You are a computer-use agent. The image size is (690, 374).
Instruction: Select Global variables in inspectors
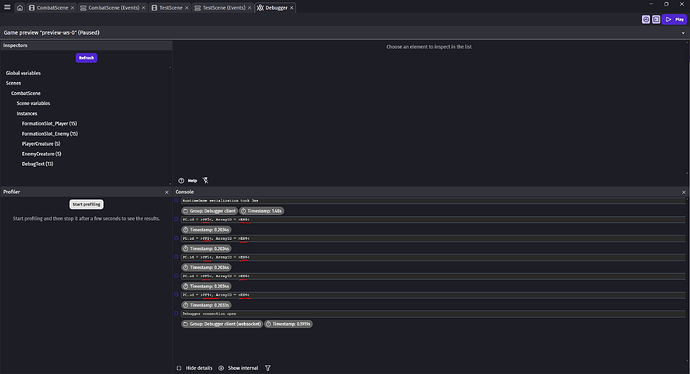pos(23,73)
